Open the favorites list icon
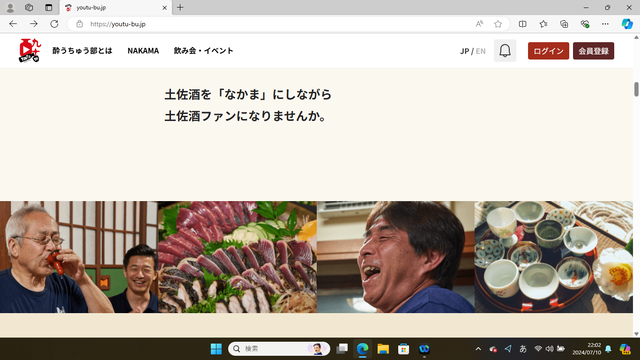This screenshot has height=360, width=640. click(x=543, y=24)
